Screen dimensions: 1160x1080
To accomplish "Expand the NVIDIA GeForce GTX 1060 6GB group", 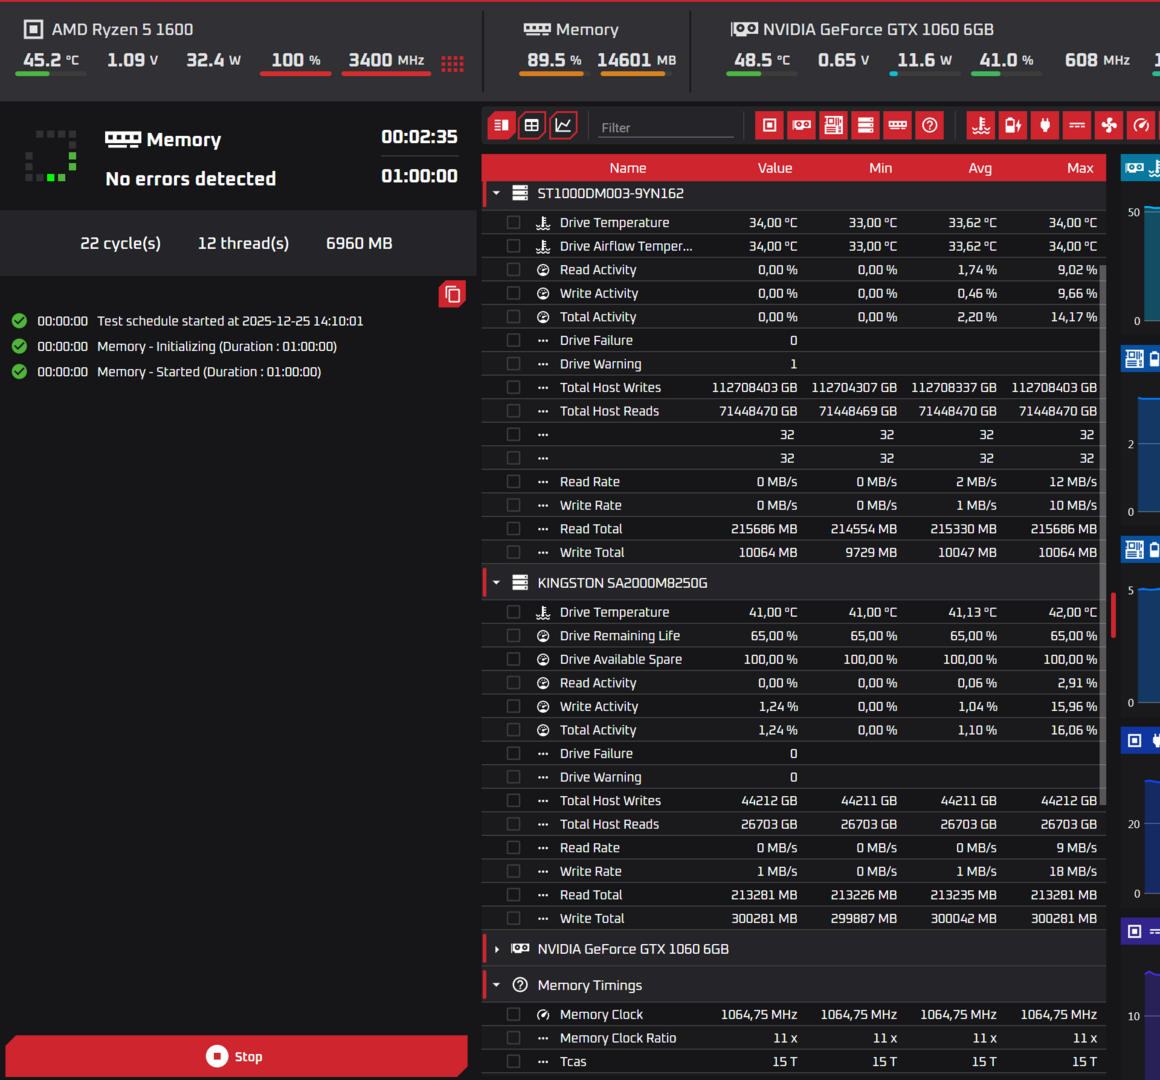I will 496,949.
